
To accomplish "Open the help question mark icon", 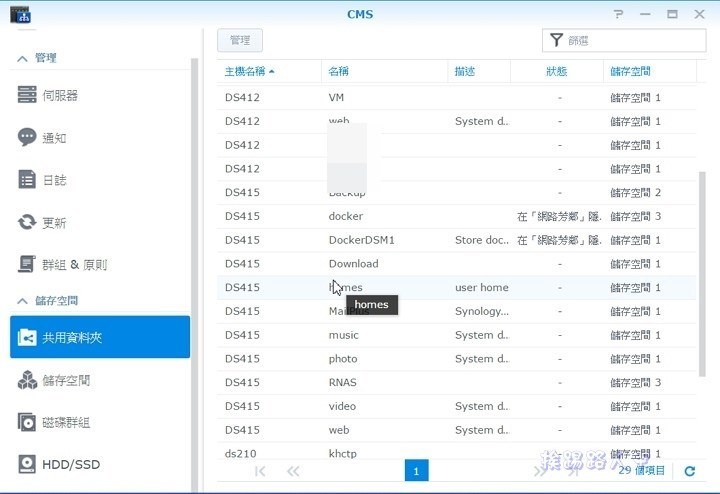I will pyautogui.click(x=619, y=14).
